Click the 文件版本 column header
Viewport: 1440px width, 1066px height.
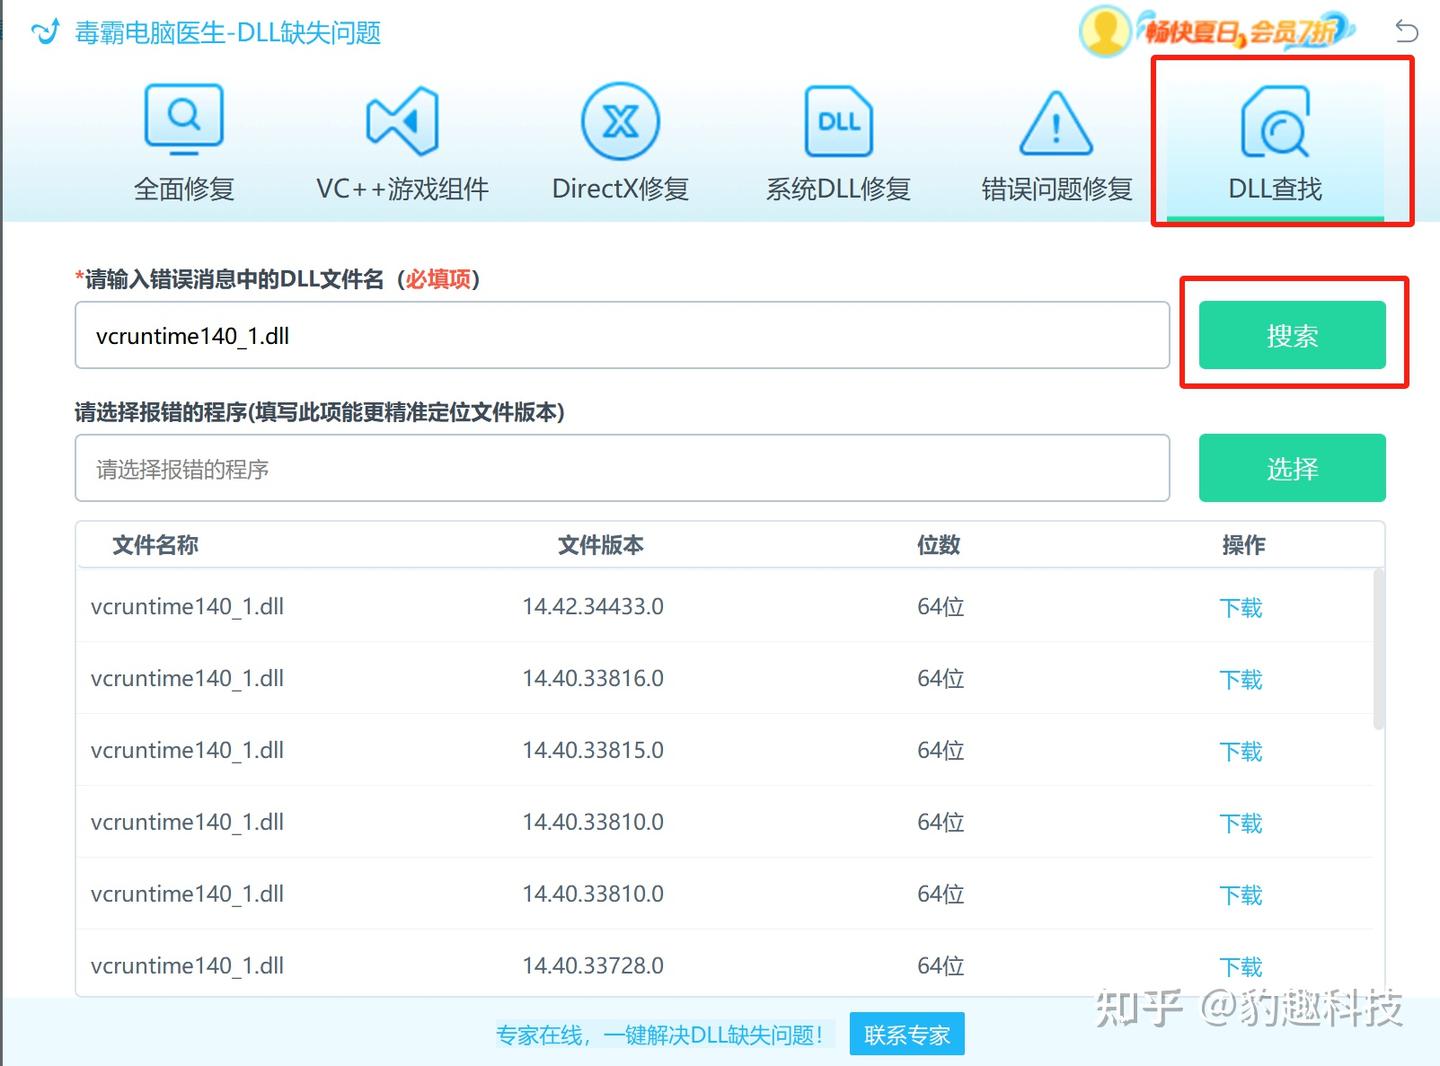pyautogui.click(x=600, y=545)
